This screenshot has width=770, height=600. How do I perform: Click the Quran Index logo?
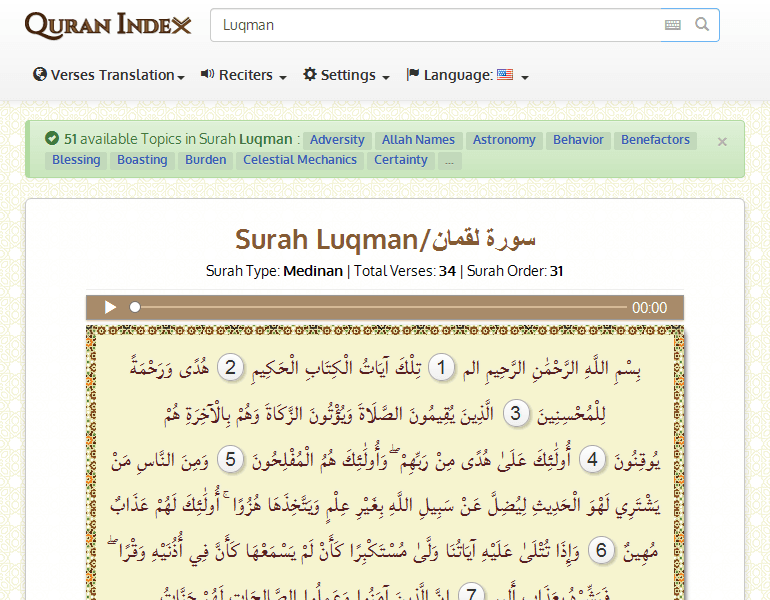[x=107, y=25]
